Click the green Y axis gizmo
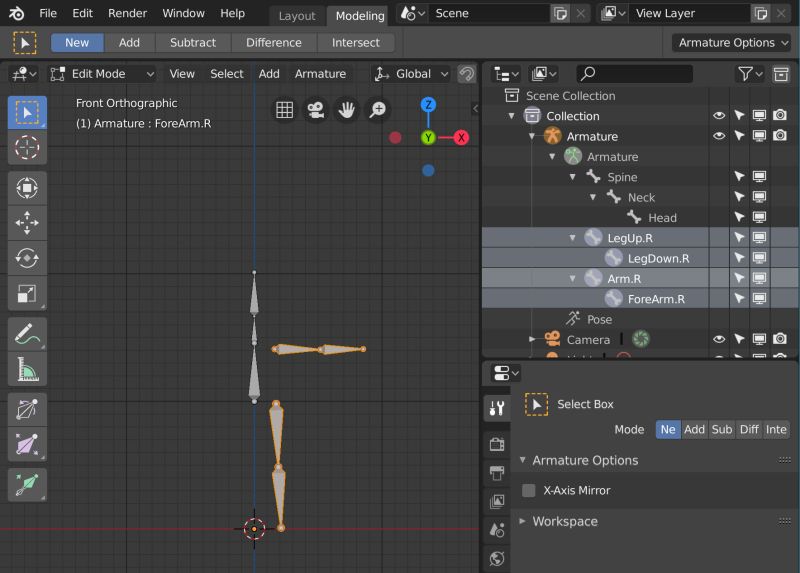The height and width of the screenshot is (573, 800). [428, 137]
